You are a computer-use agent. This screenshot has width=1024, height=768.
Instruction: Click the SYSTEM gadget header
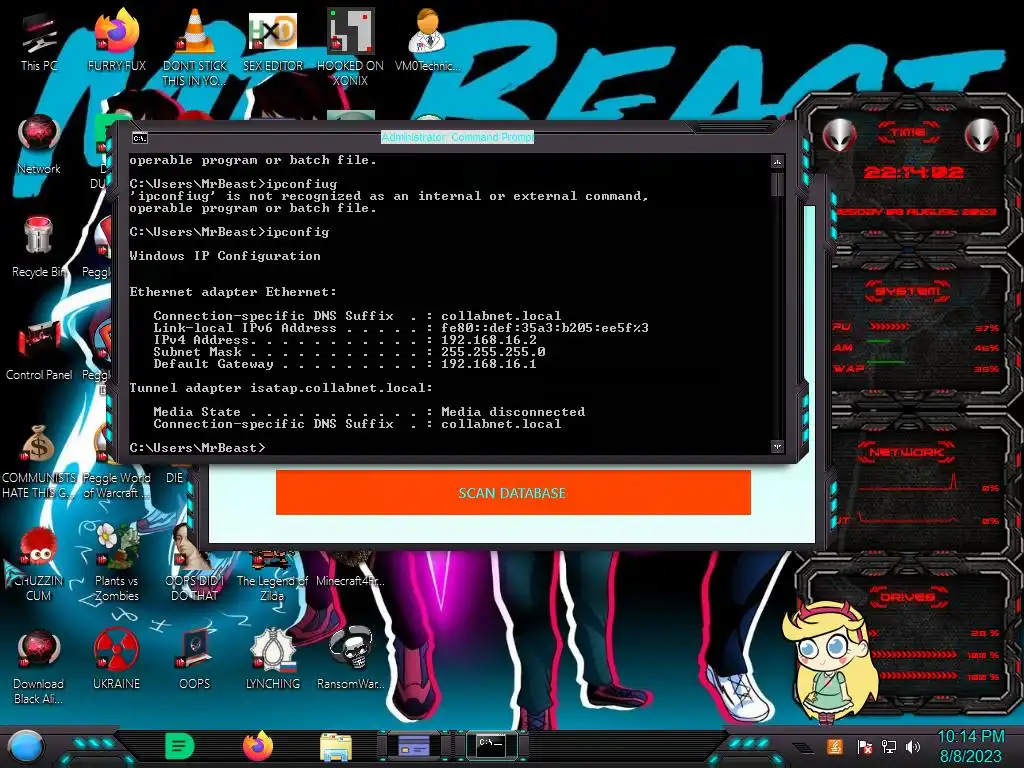[908, 291]
